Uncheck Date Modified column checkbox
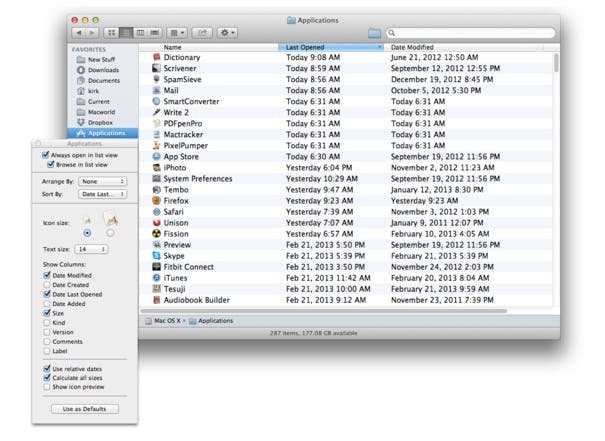This screenshot has height=441, width=605. [x=47, y=275]
